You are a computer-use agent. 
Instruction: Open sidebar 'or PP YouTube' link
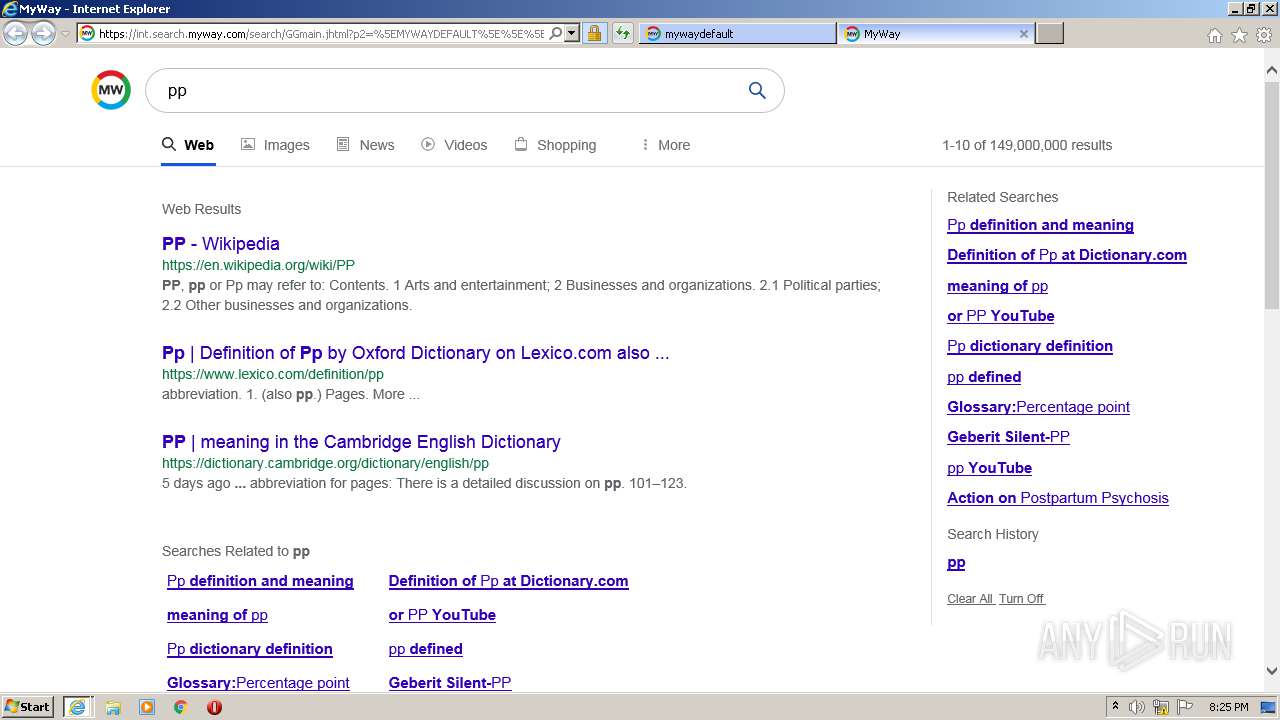(x=1001, y=316)
